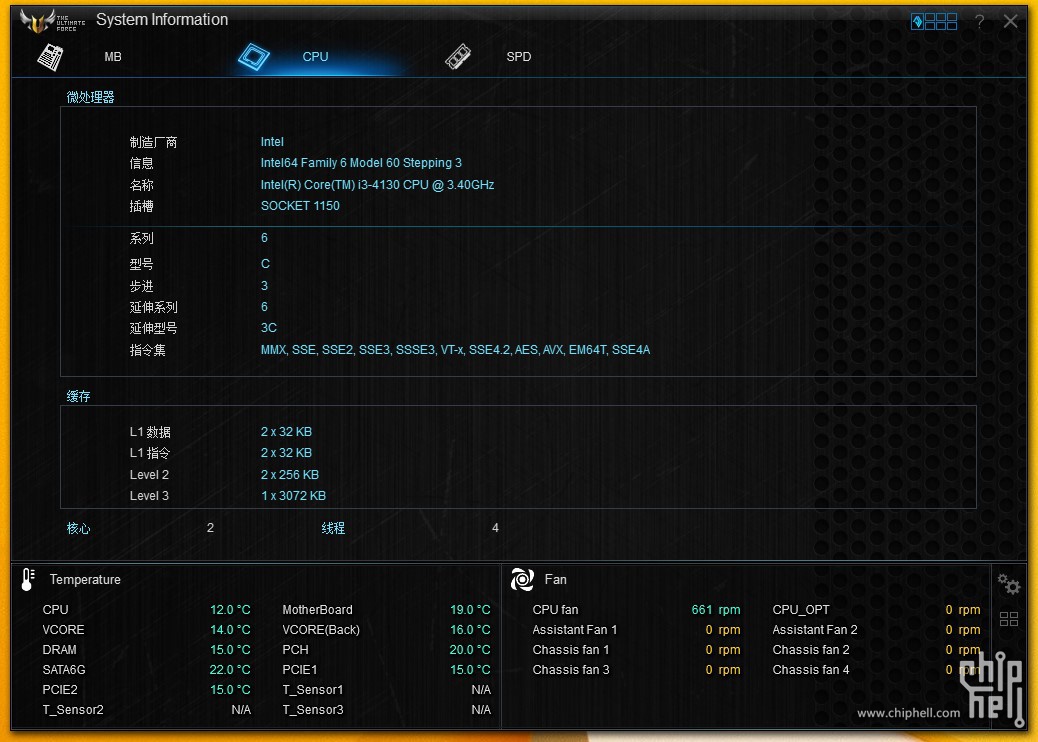Image resolution: width=1038 pixels, height=742 pixels.
Task: Click the MMX, SSE instruction set list
Action: [x=455, y=349]
